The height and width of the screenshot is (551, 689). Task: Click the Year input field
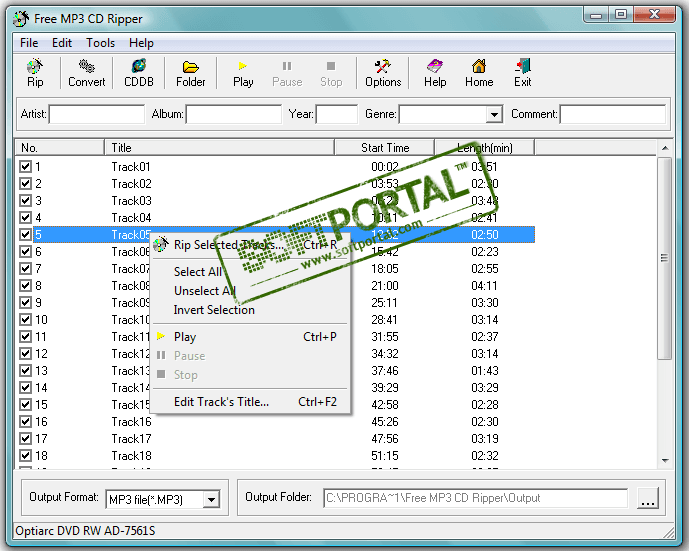pos(337,114)
